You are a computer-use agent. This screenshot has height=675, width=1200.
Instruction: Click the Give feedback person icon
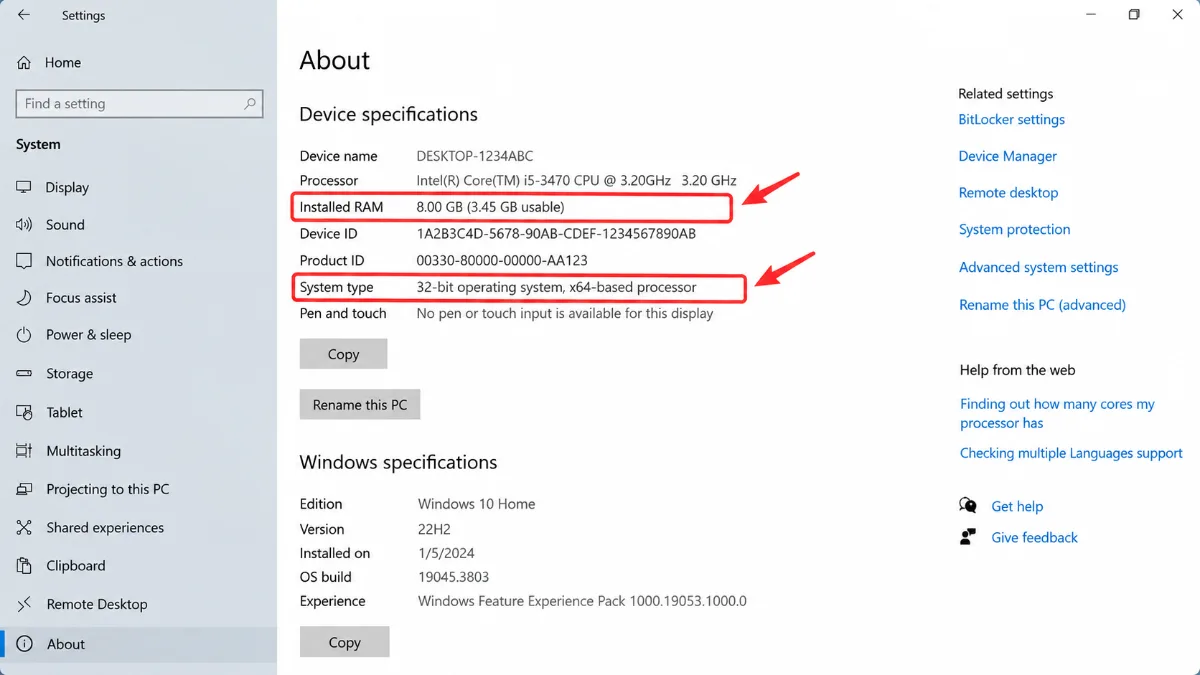tap(968, 537)
